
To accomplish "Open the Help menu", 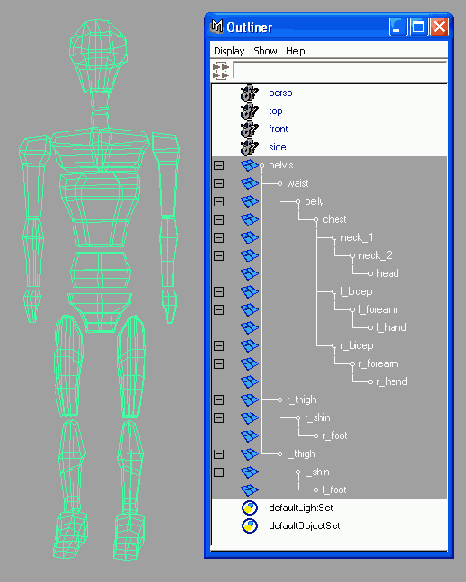I will 296,51.
